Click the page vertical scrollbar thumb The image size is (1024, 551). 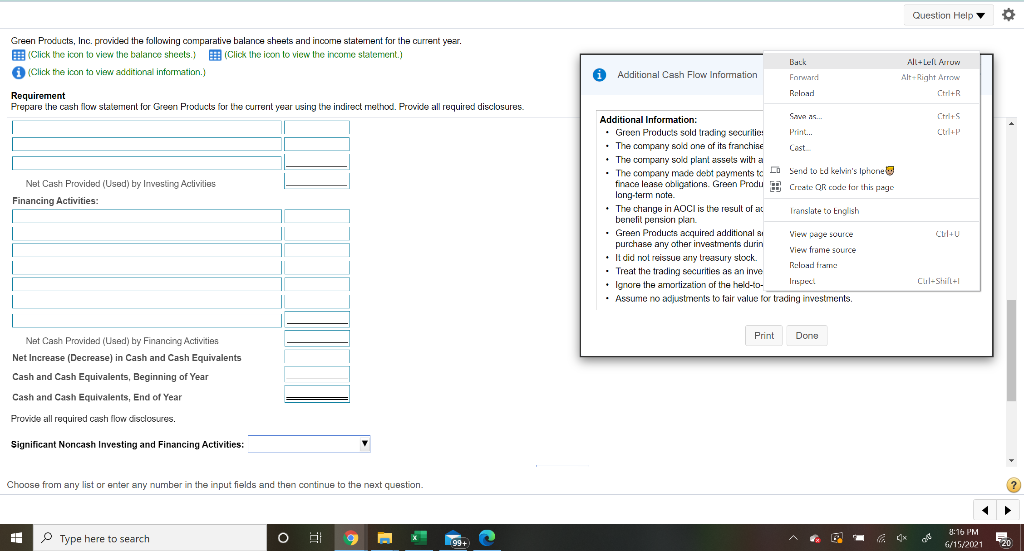[1012, 349]
